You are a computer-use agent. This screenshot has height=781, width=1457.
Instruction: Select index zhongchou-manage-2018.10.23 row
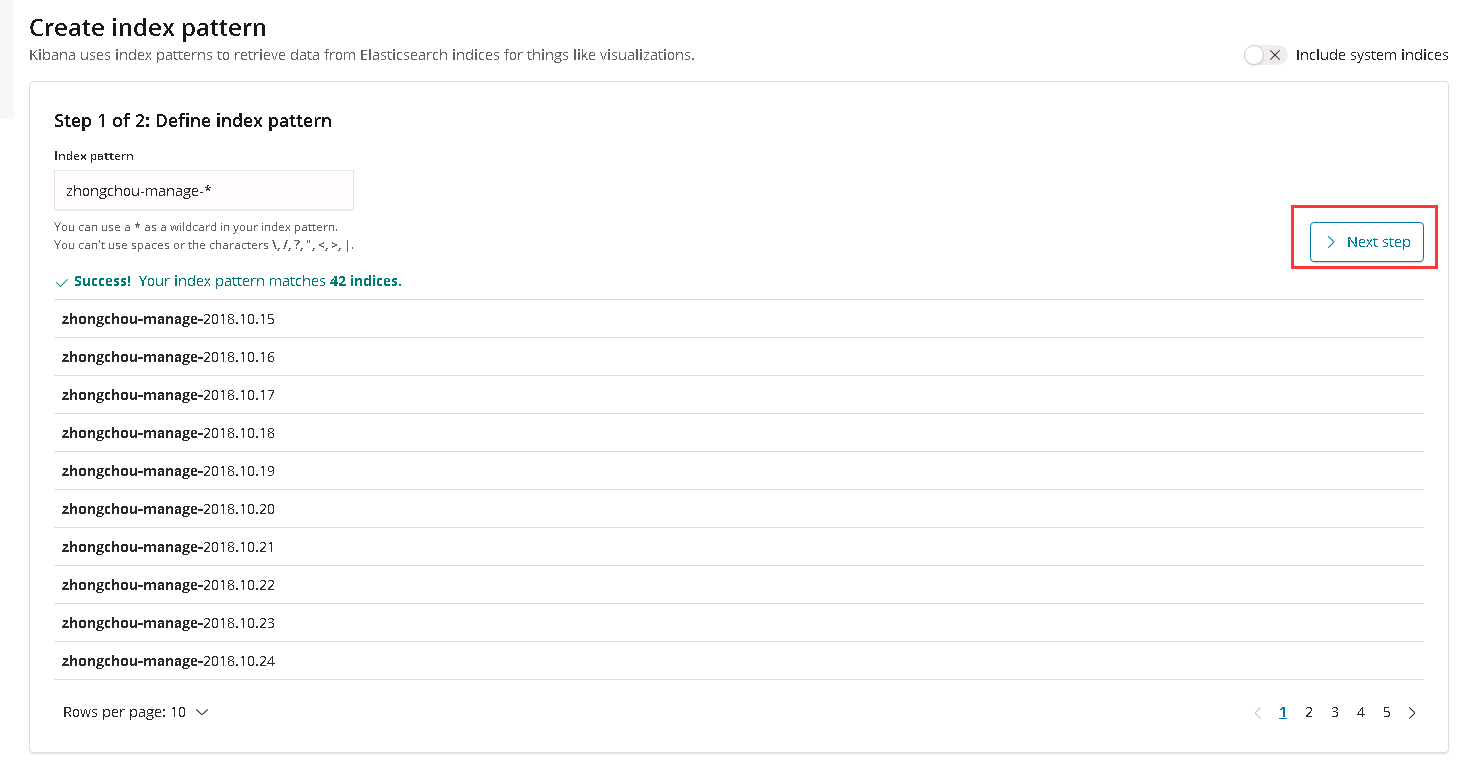tap(739, 623)
